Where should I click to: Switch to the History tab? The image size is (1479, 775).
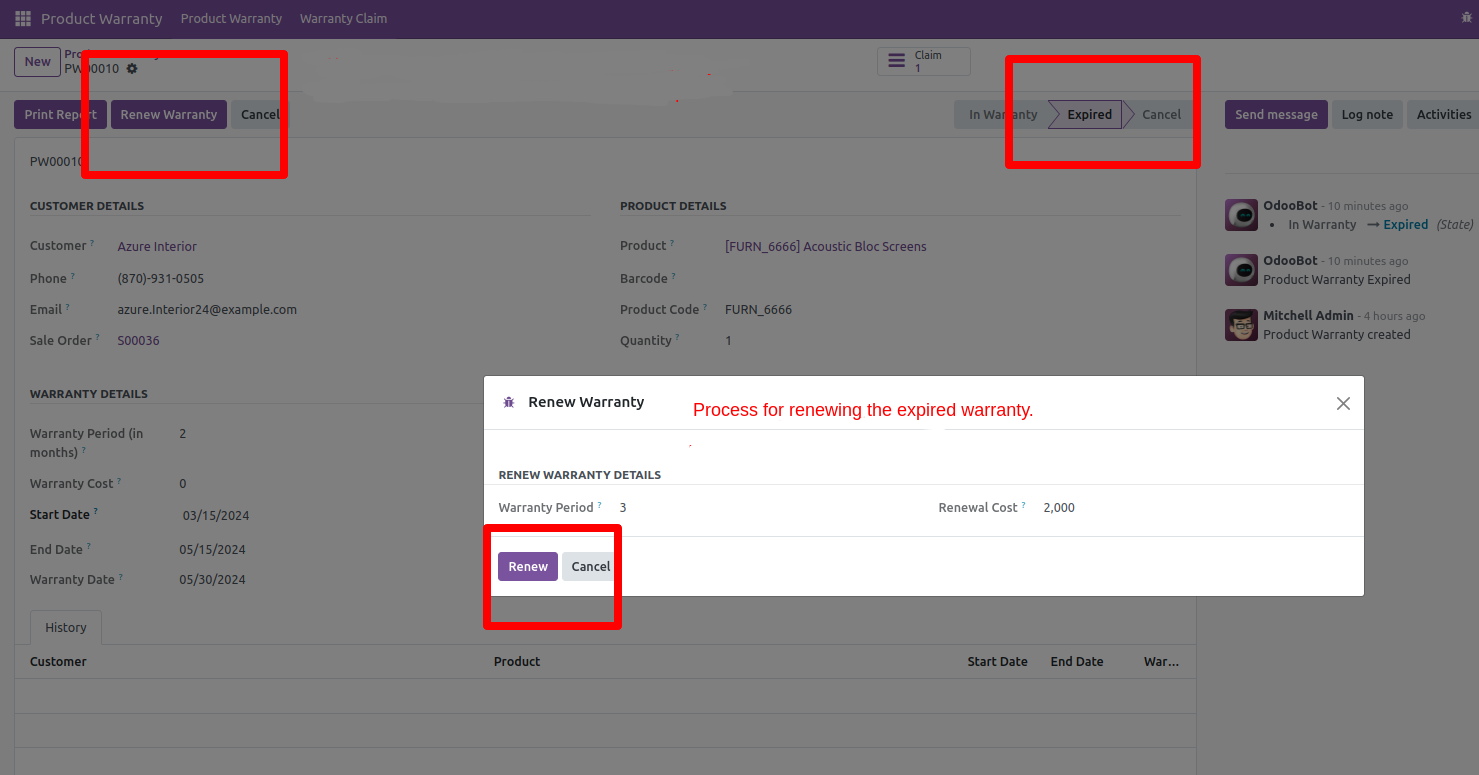(66, 628)
